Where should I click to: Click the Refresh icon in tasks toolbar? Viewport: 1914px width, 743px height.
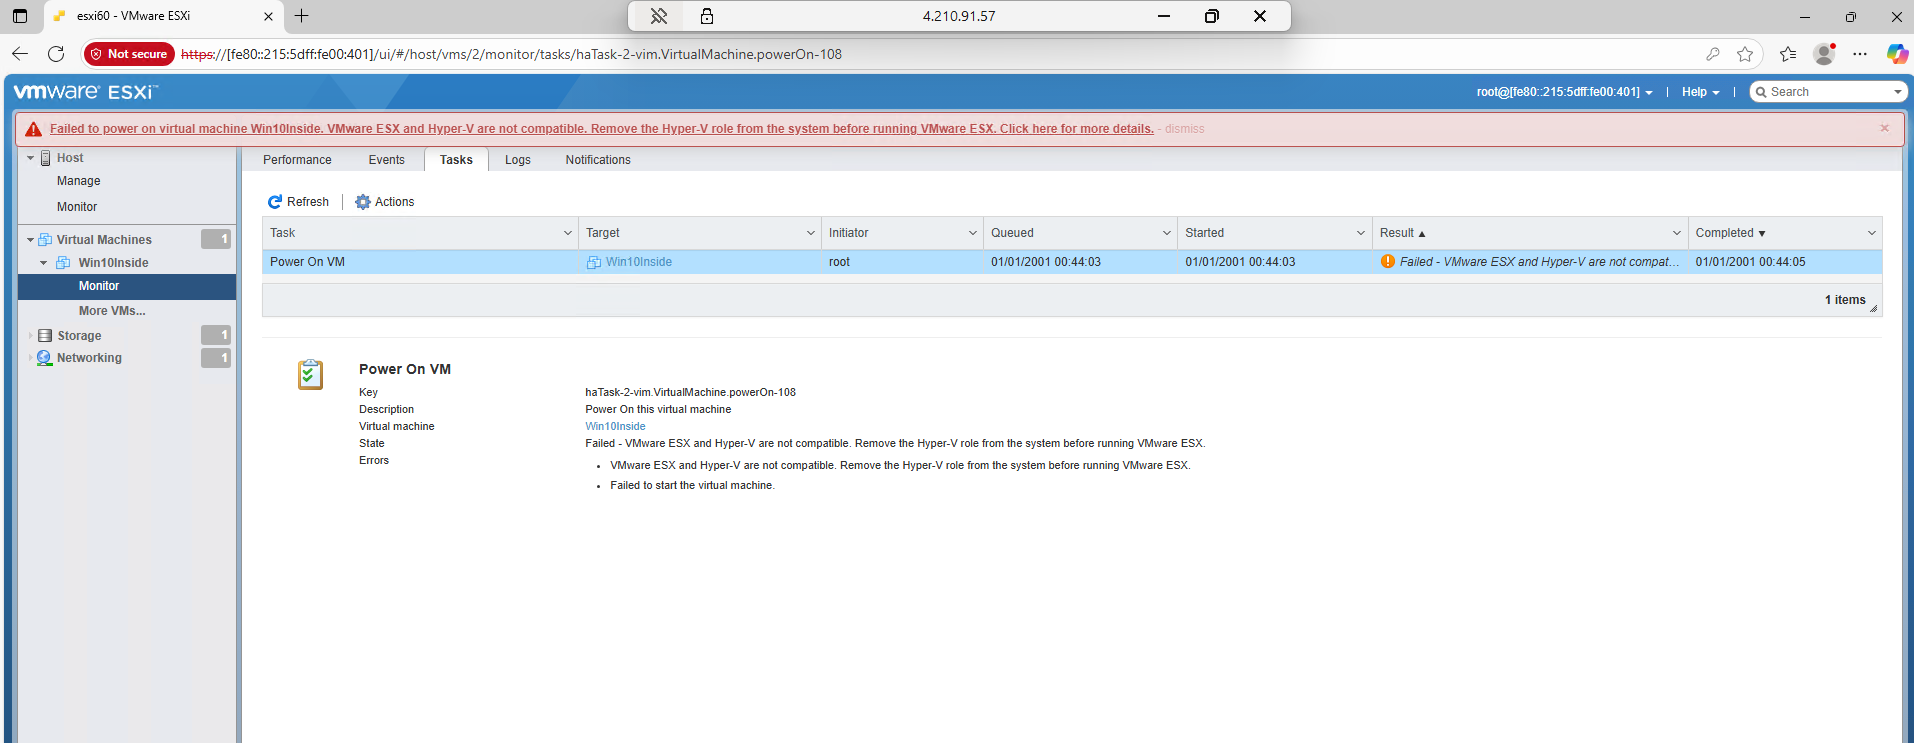click(x=275, y=202)
